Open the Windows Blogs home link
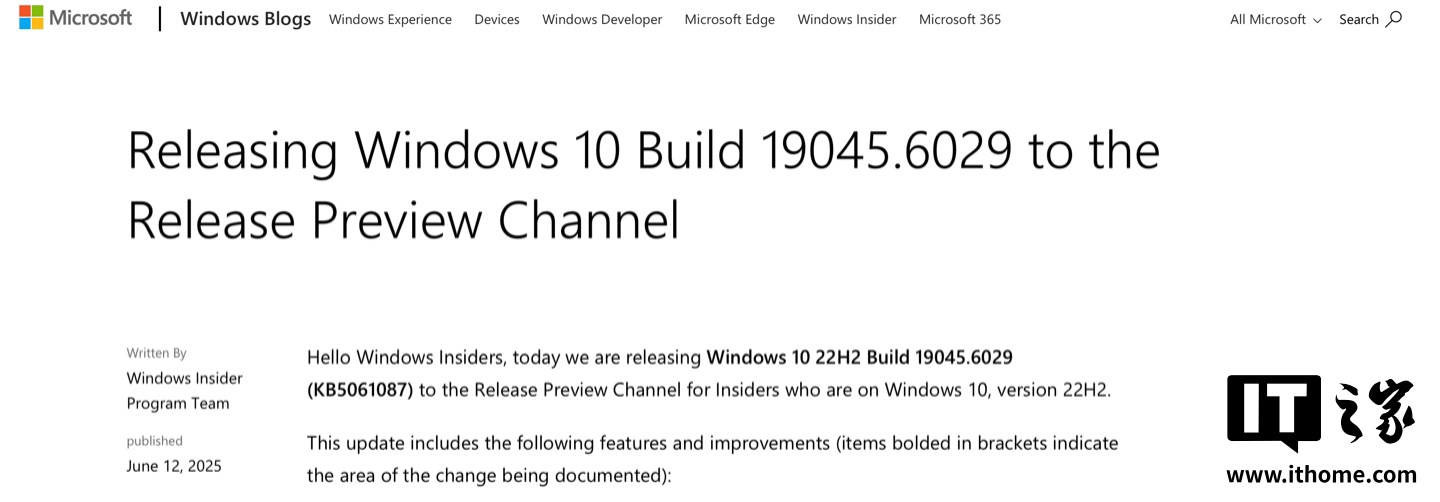The height and width of the screenshot is (502, 1440). pyautogui.click(x=245, y=19)
